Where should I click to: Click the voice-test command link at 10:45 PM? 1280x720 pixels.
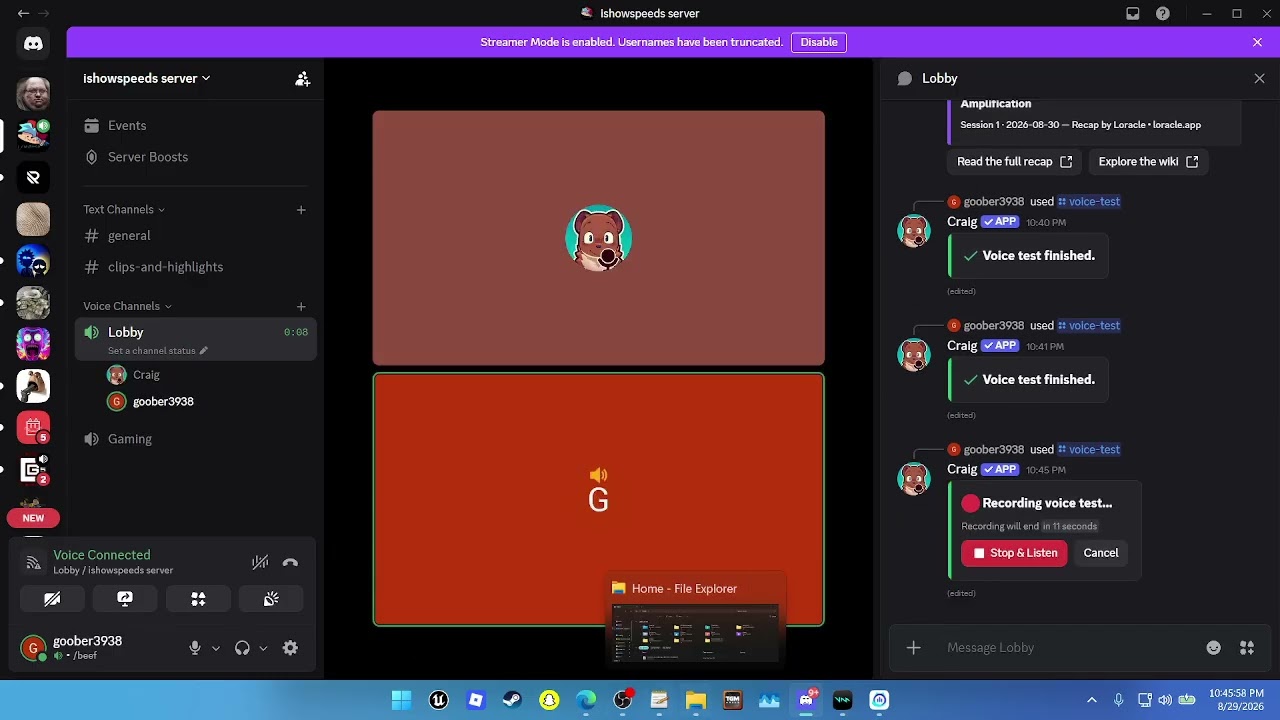(x=1089, y=449)
